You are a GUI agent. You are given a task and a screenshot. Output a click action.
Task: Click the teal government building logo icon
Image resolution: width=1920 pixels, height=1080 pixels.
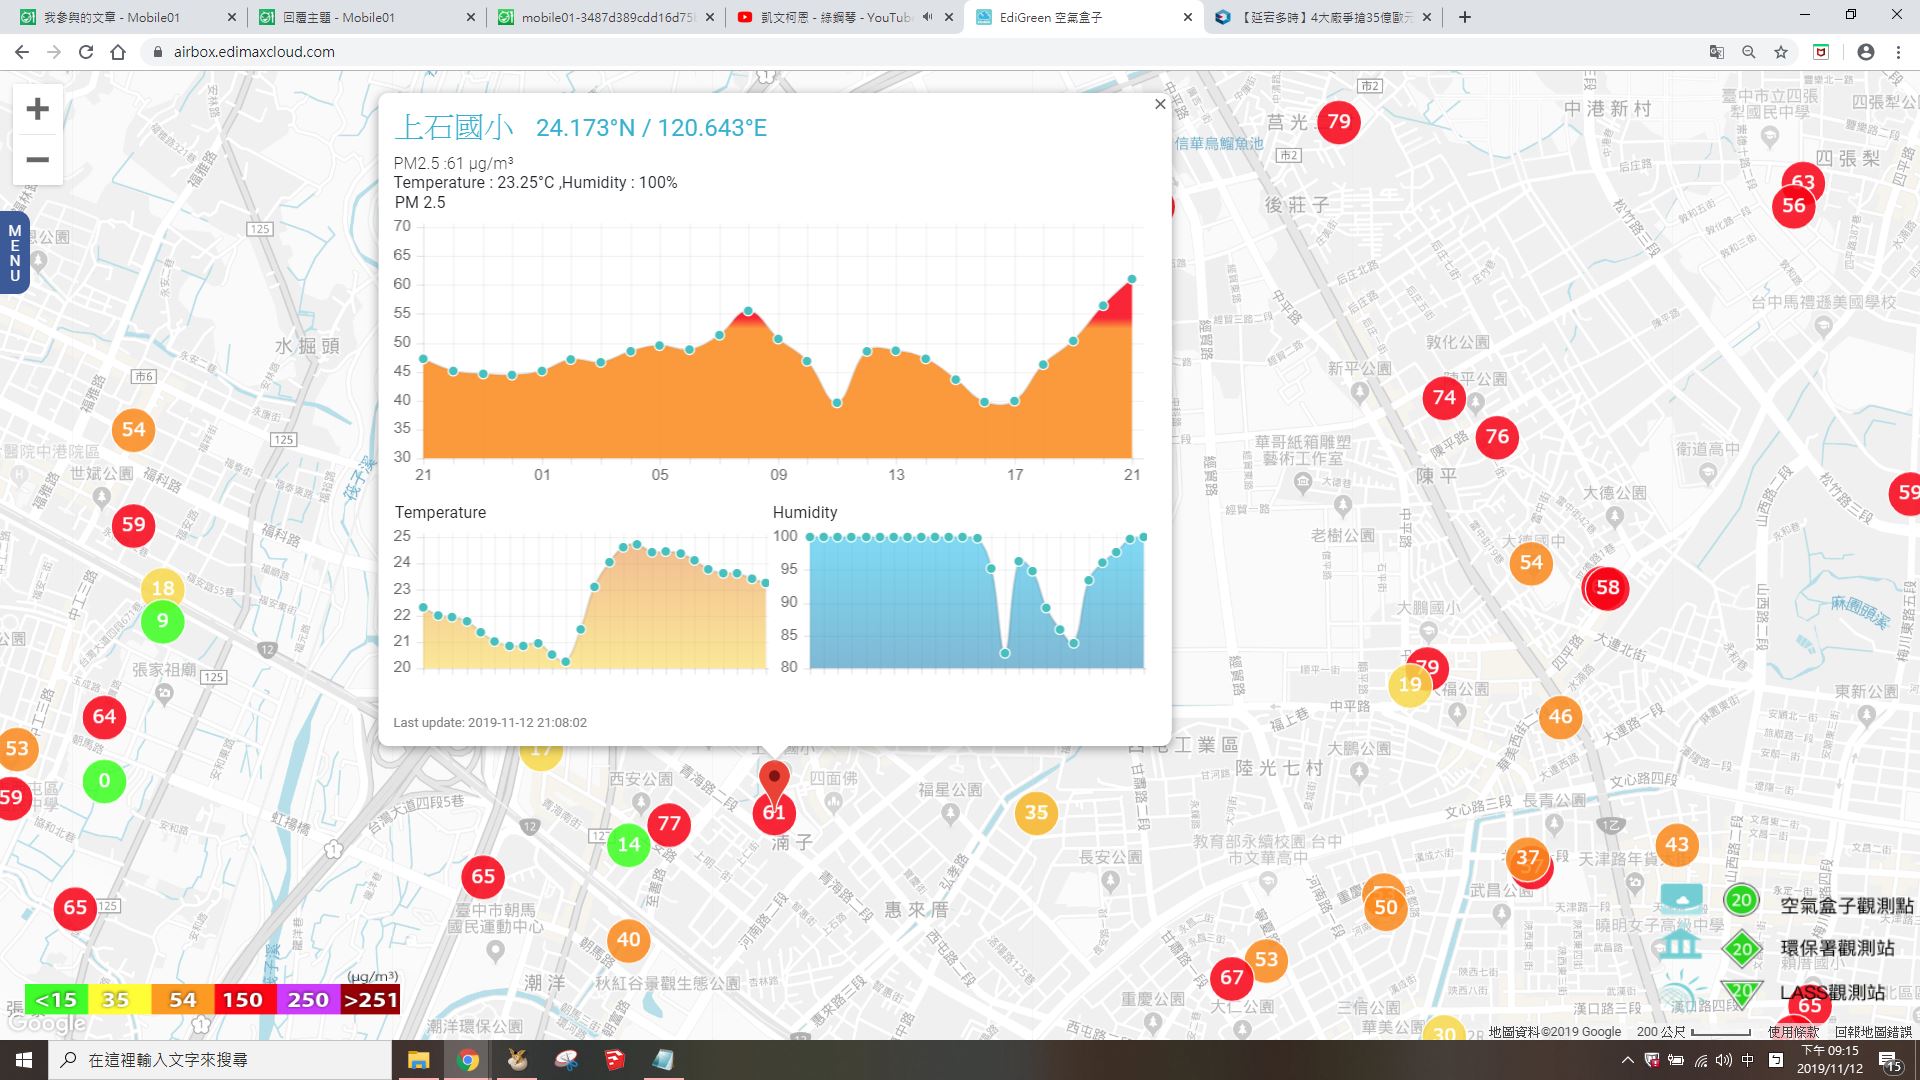(1681, 943)
